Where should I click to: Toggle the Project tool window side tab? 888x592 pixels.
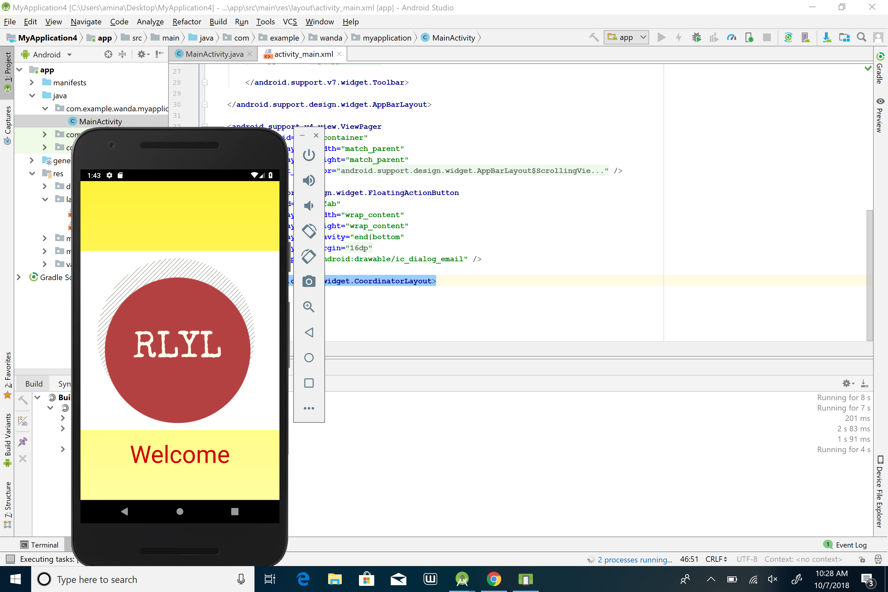[x=7, y=66]
